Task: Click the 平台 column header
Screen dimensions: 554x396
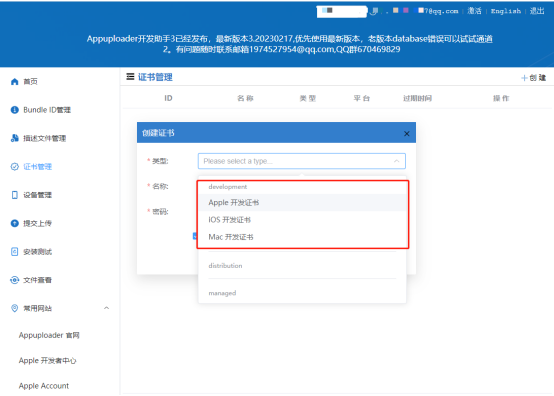Action: point(362,98)
